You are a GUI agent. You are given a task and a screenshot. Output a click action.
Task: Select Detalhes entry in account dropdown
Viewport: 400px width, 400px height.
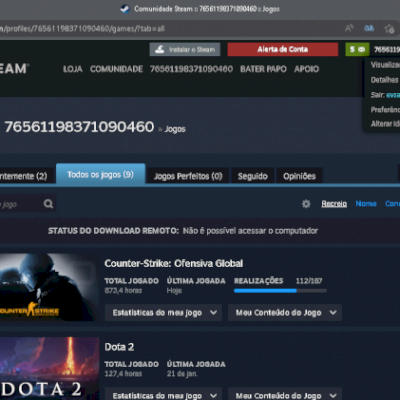pyautogui.click(x=385, y=80)
